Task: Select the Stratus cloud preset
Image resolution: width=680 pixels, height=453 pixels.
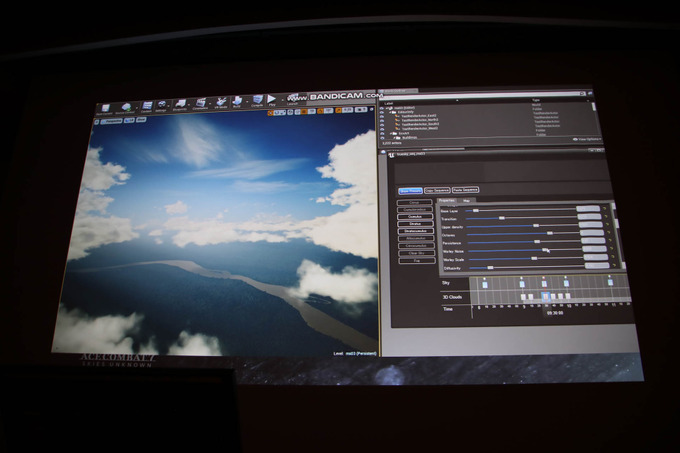Action: (x=415, y=224)
